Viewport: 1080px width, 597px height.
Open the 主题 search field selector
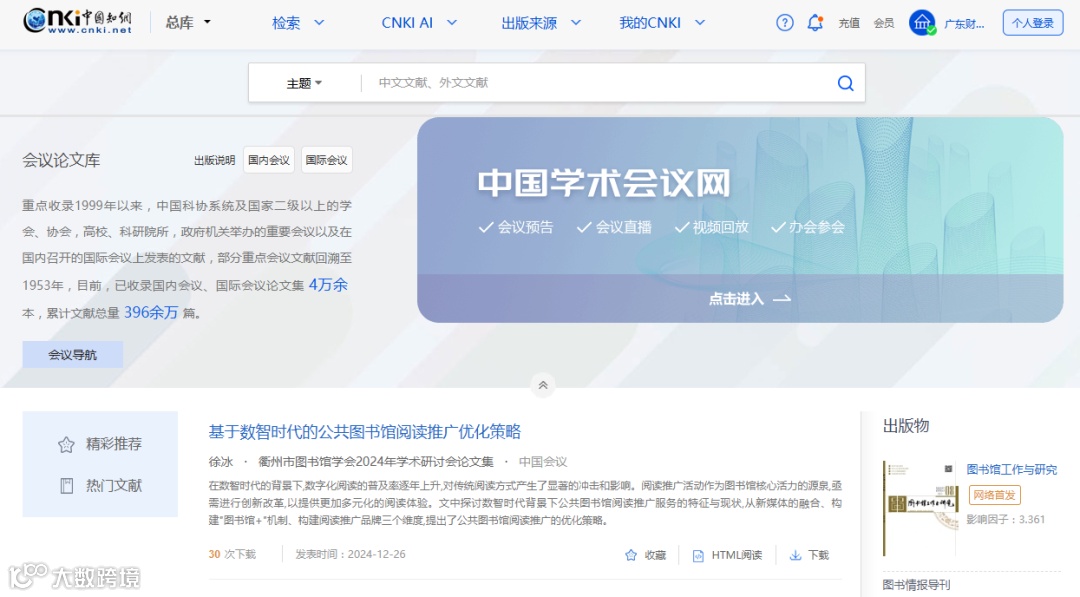pos(304,83)
